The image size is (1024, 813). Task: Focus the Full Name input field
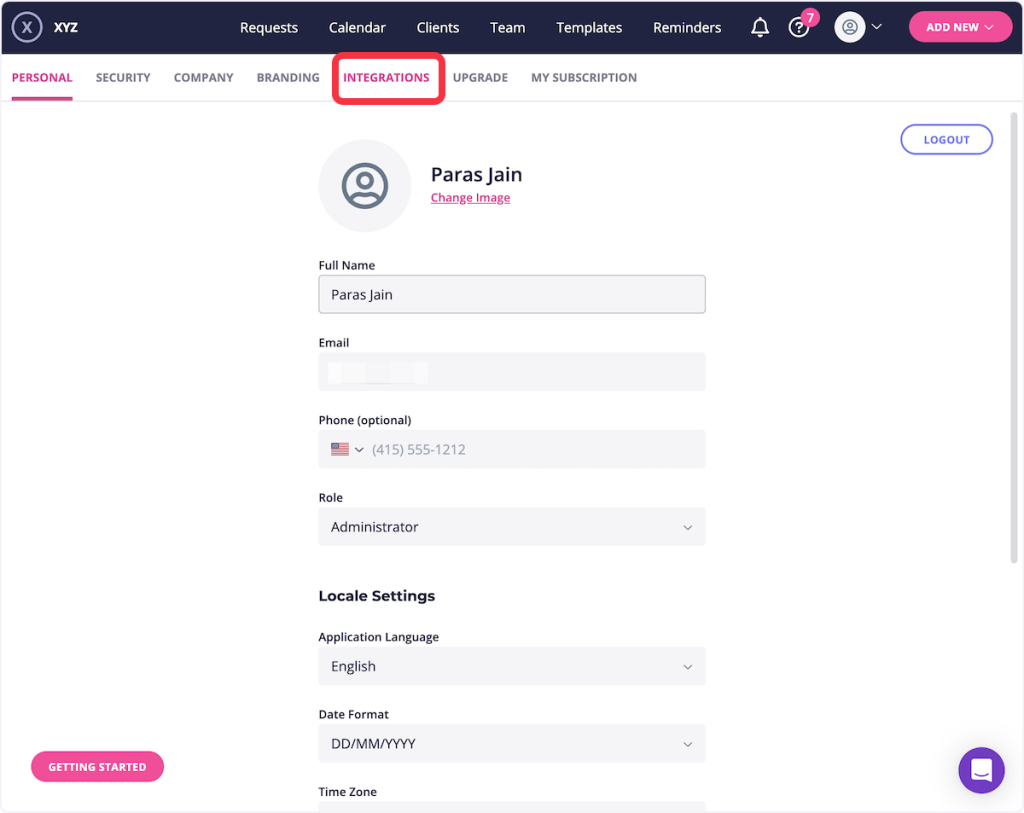click(x=511, y=295)
